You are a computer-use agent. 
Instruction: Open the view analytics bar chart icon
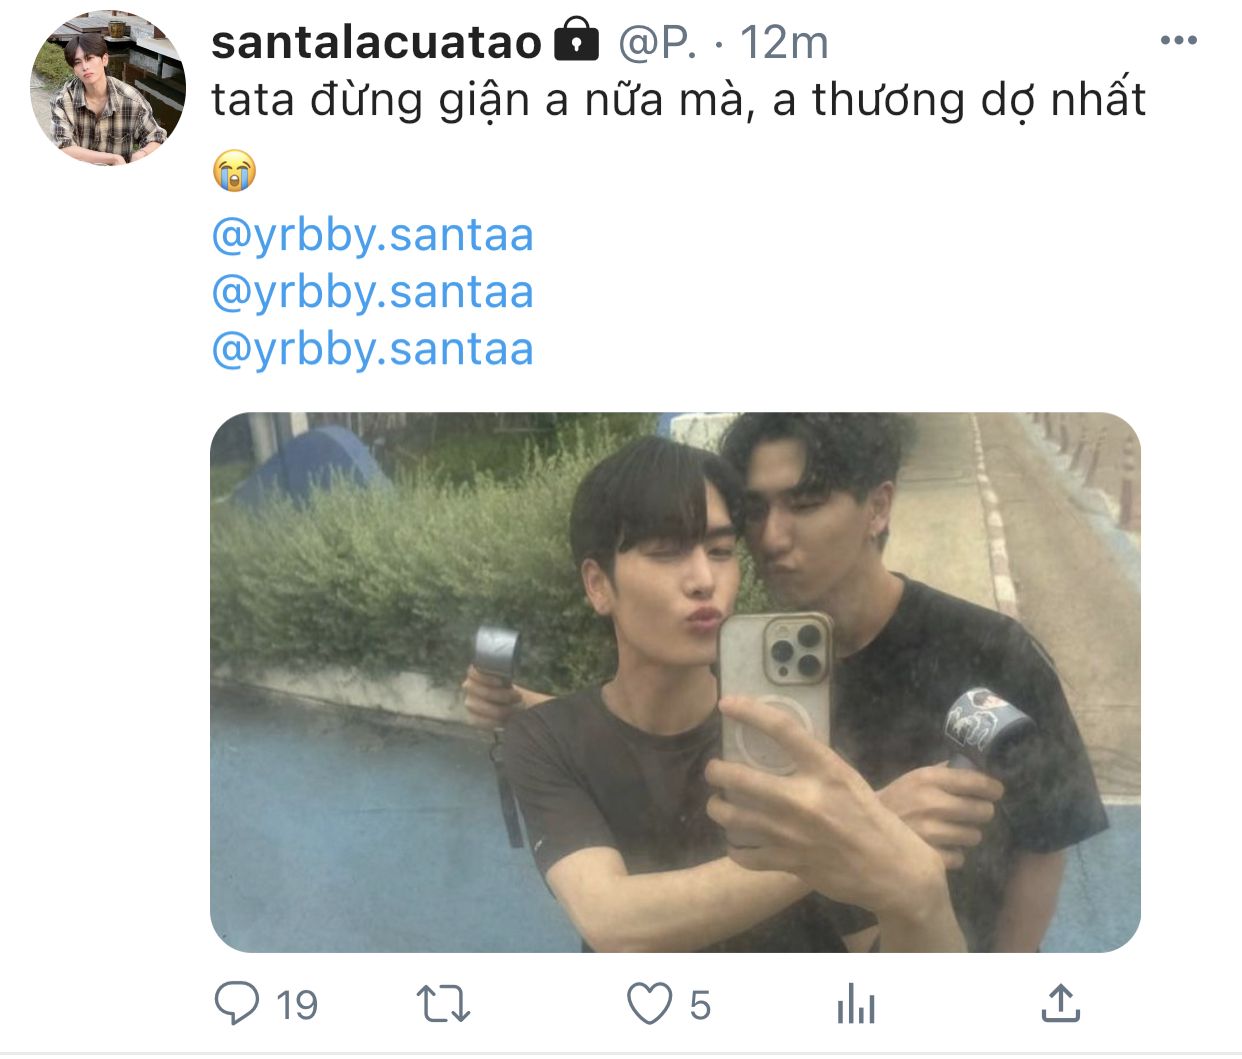[856, 1004]
